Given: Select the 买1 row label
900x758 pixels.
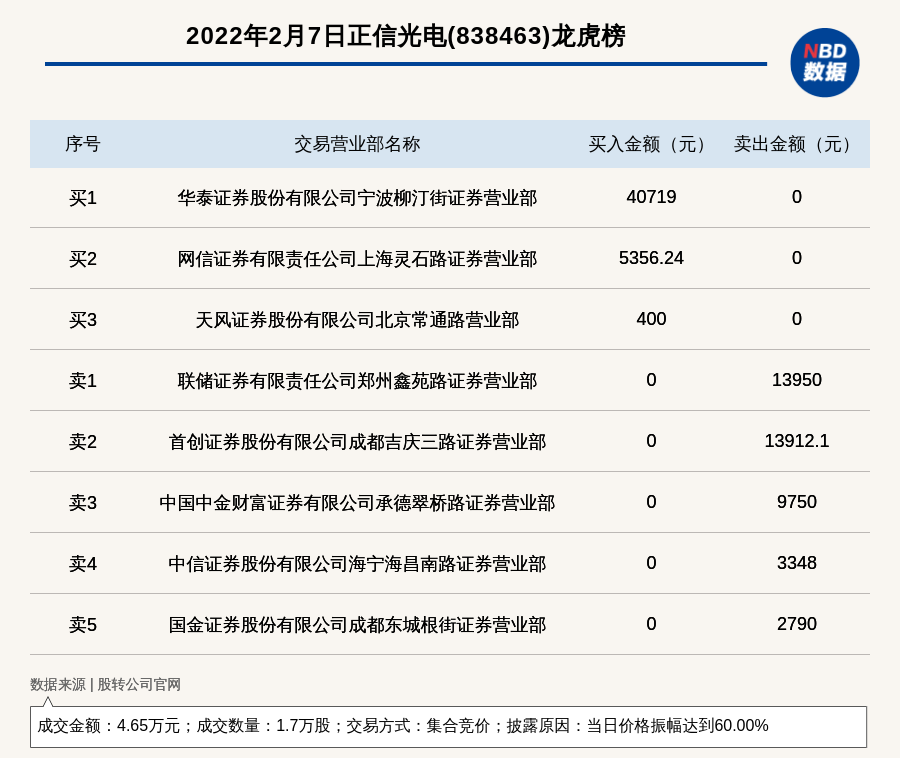Looking at the screenshot, I should 83,198.
